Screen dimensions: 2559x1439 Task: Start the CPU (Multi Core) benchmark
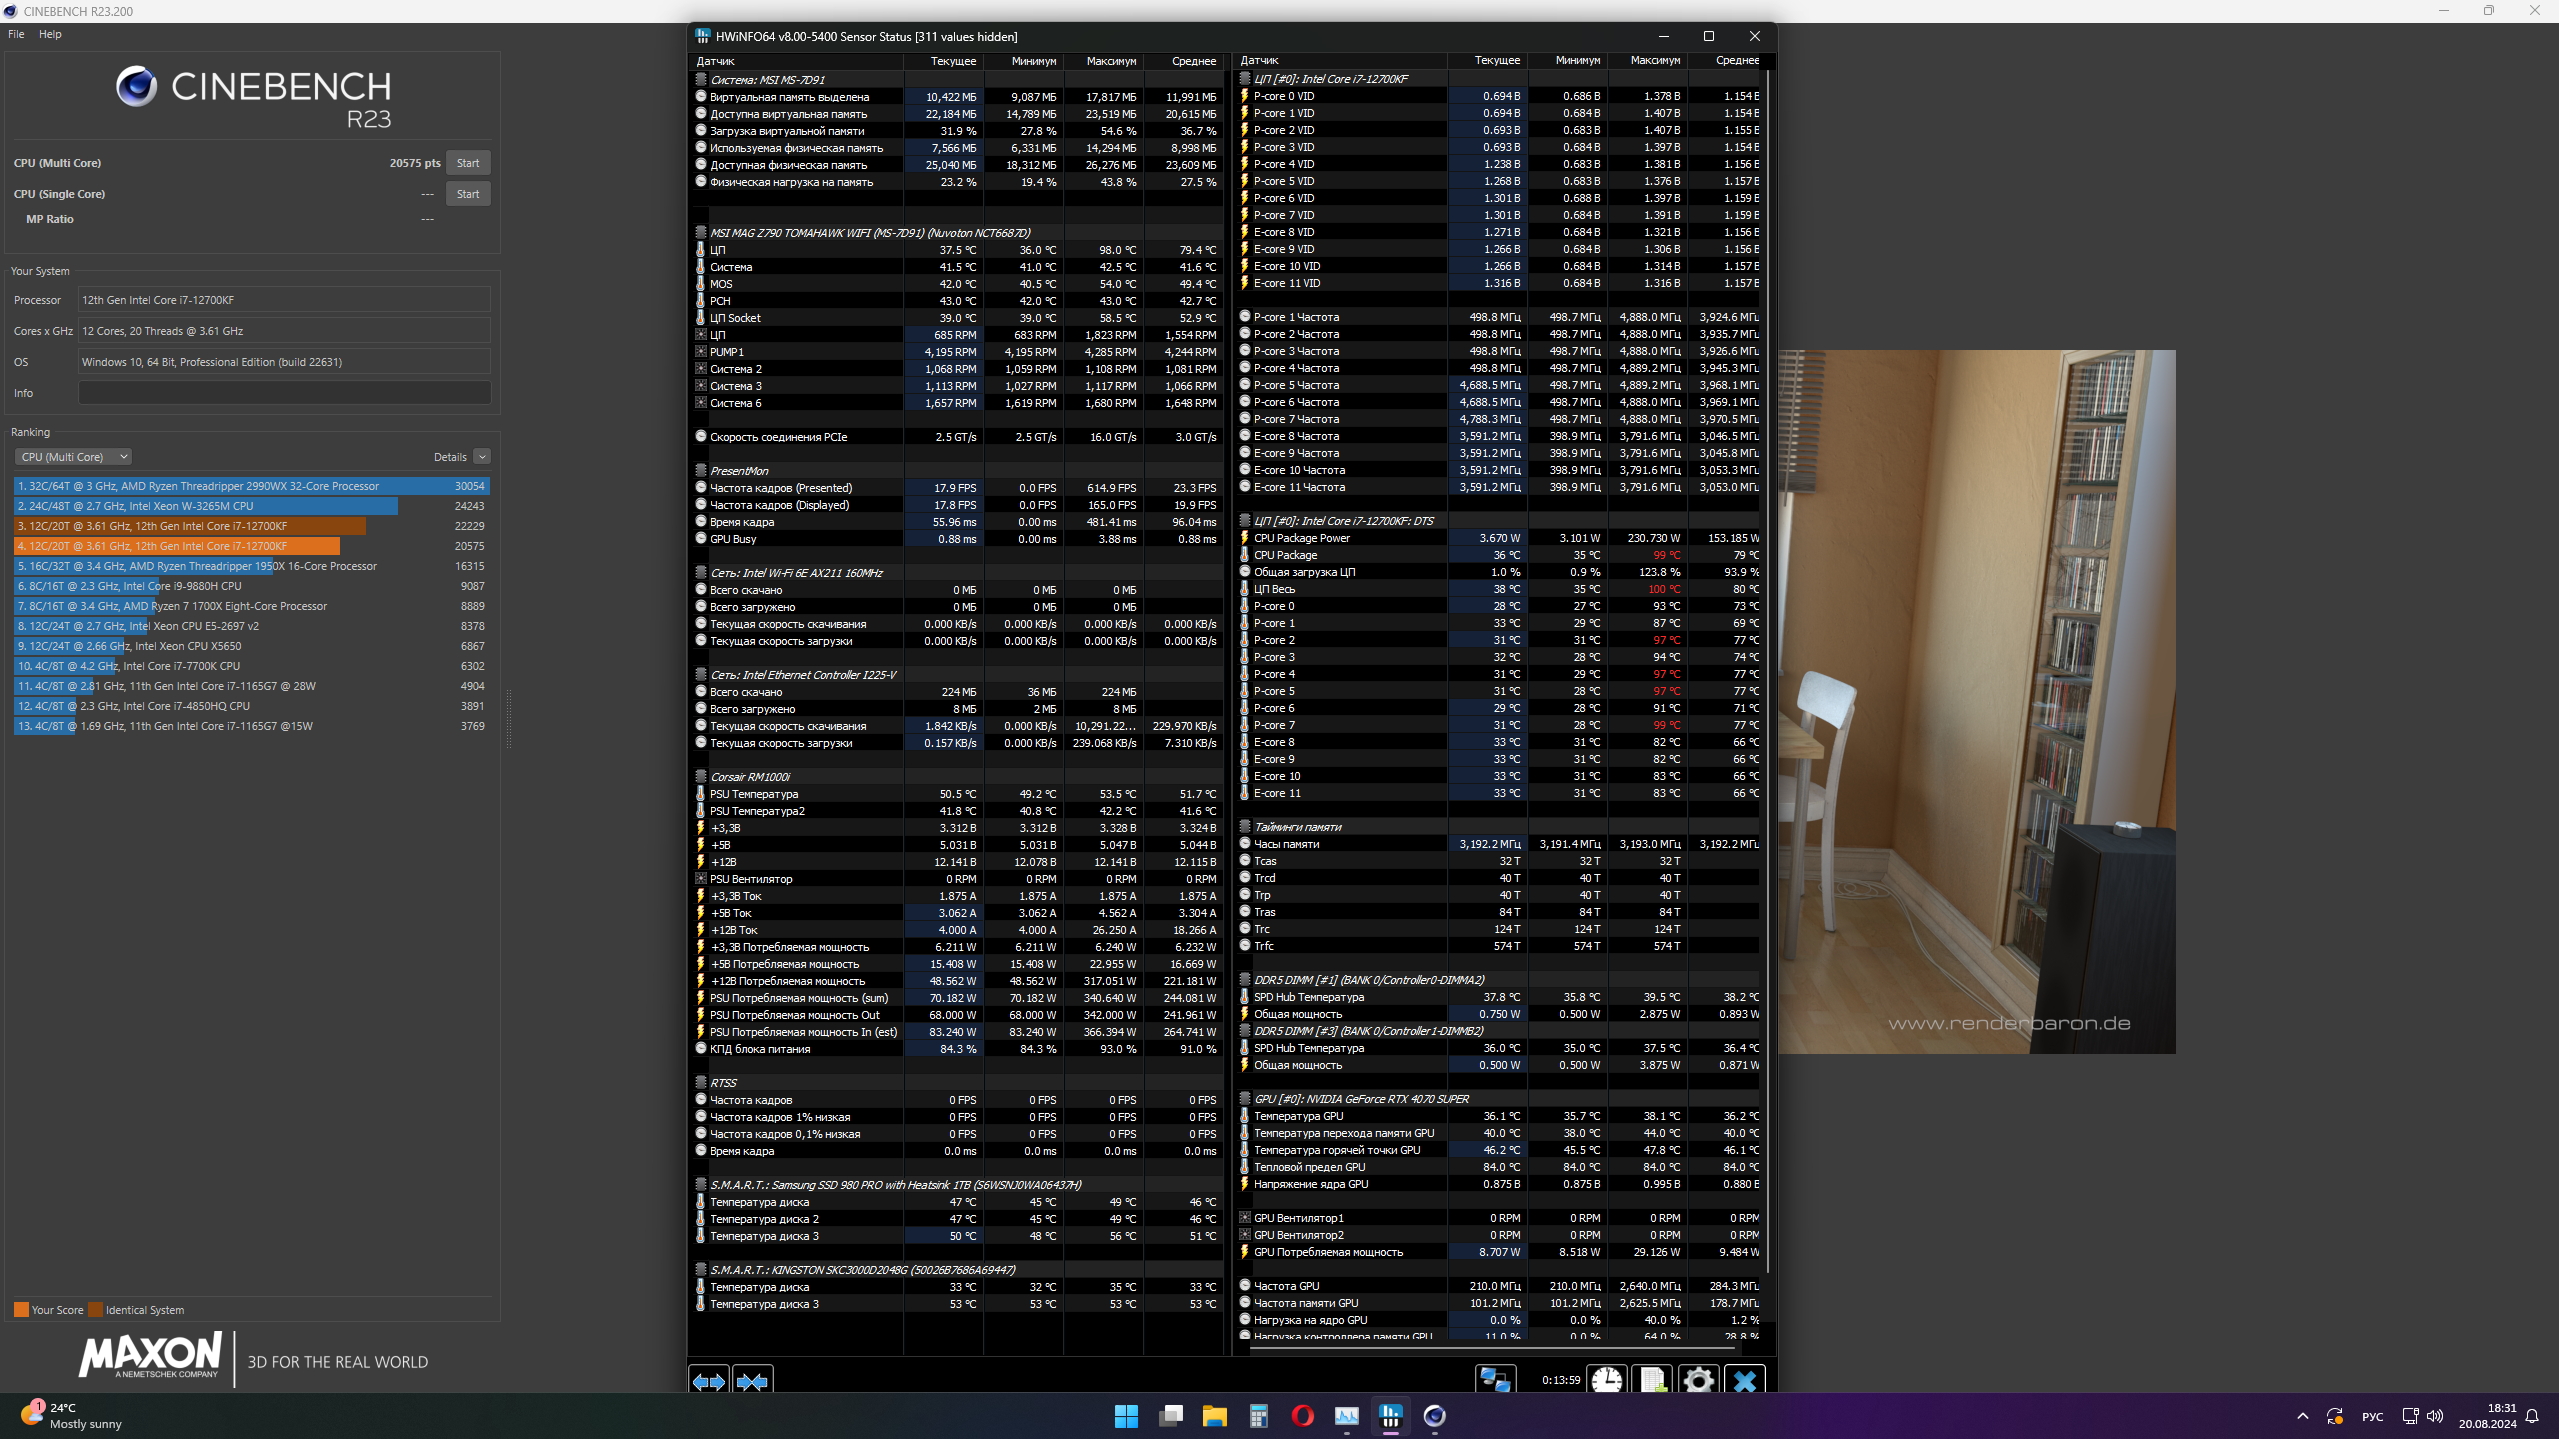pyautogui.click(x=467, y=163)
